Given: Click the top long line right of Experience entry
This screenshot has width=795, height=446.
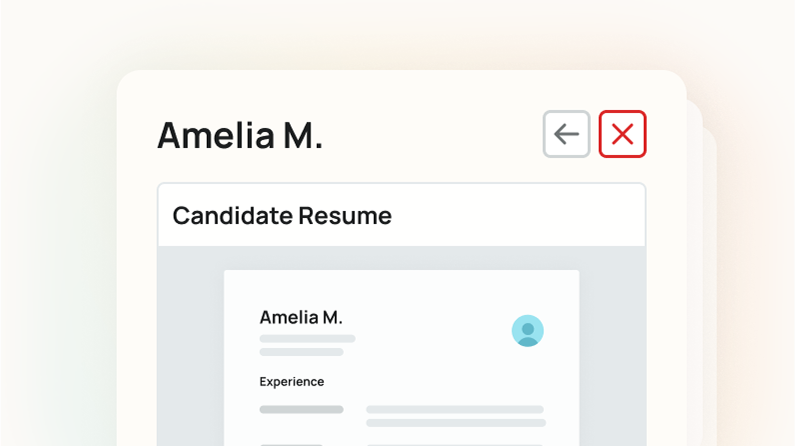Looking at the screenshot, I should click(x=454, y=409).
